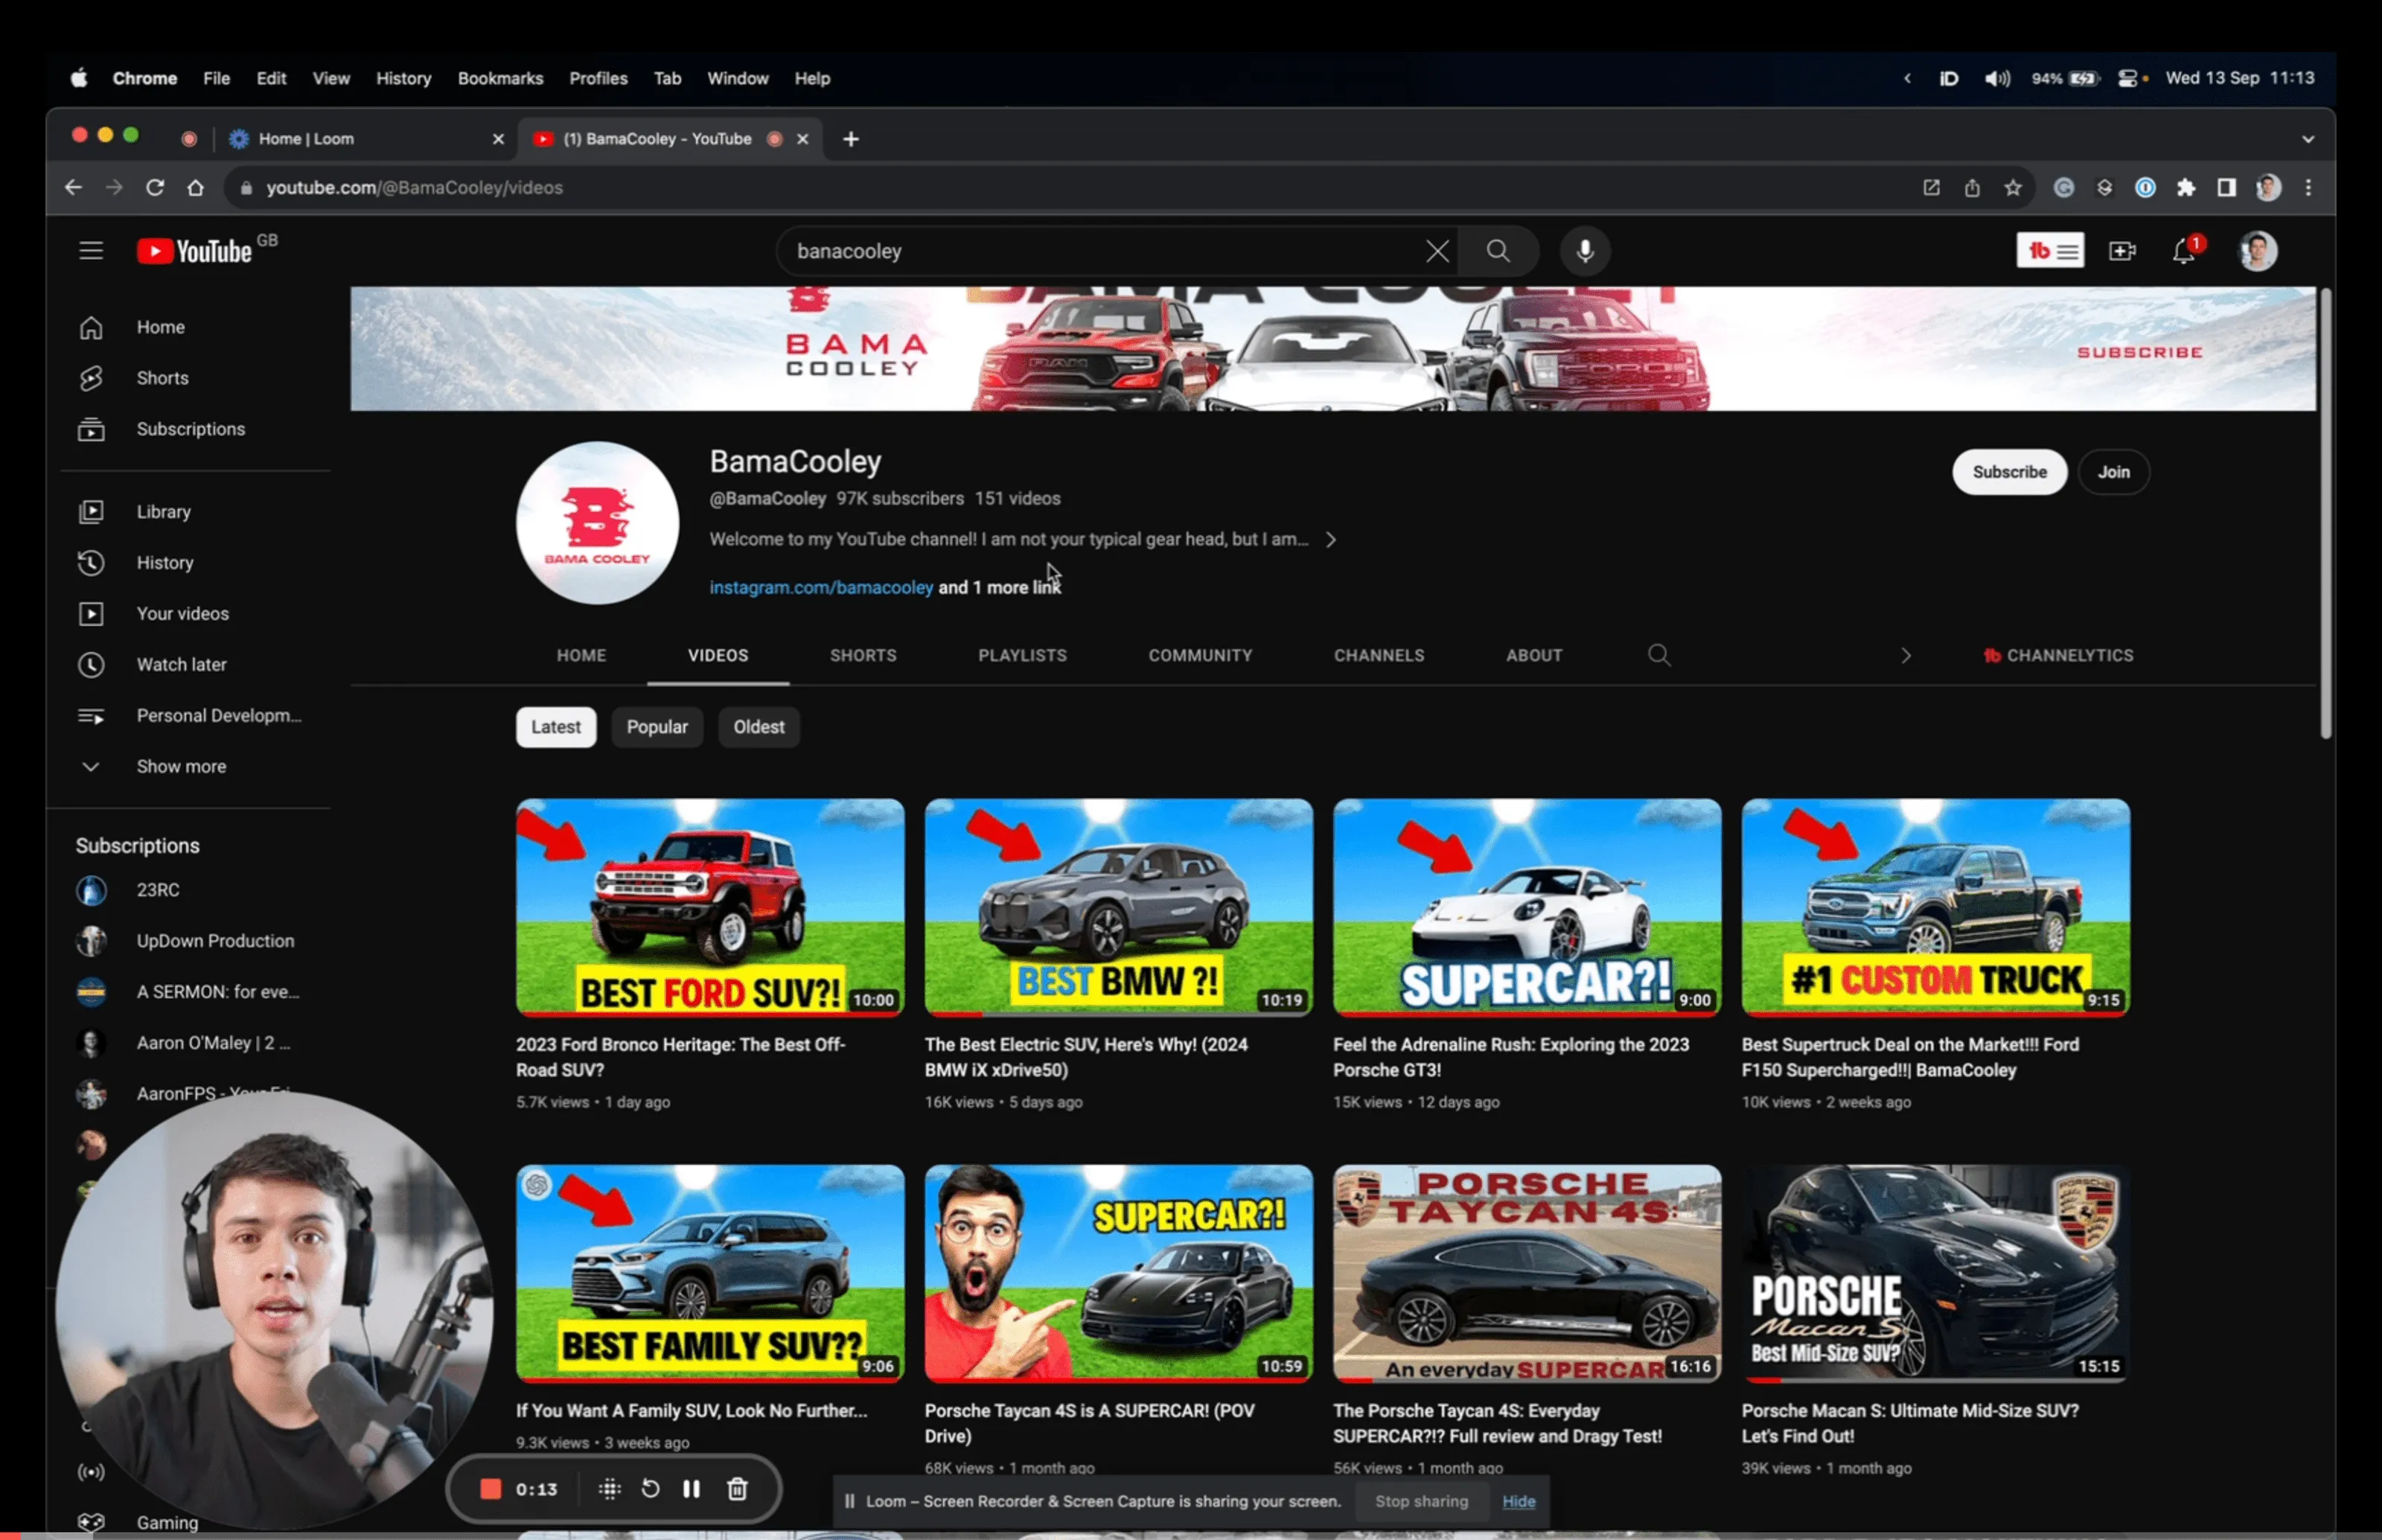Image resolution: width=2382 pixels, height=1540 pixels.
Task: Click the Chrome address bar URL
Action: [x=414, y=187]
